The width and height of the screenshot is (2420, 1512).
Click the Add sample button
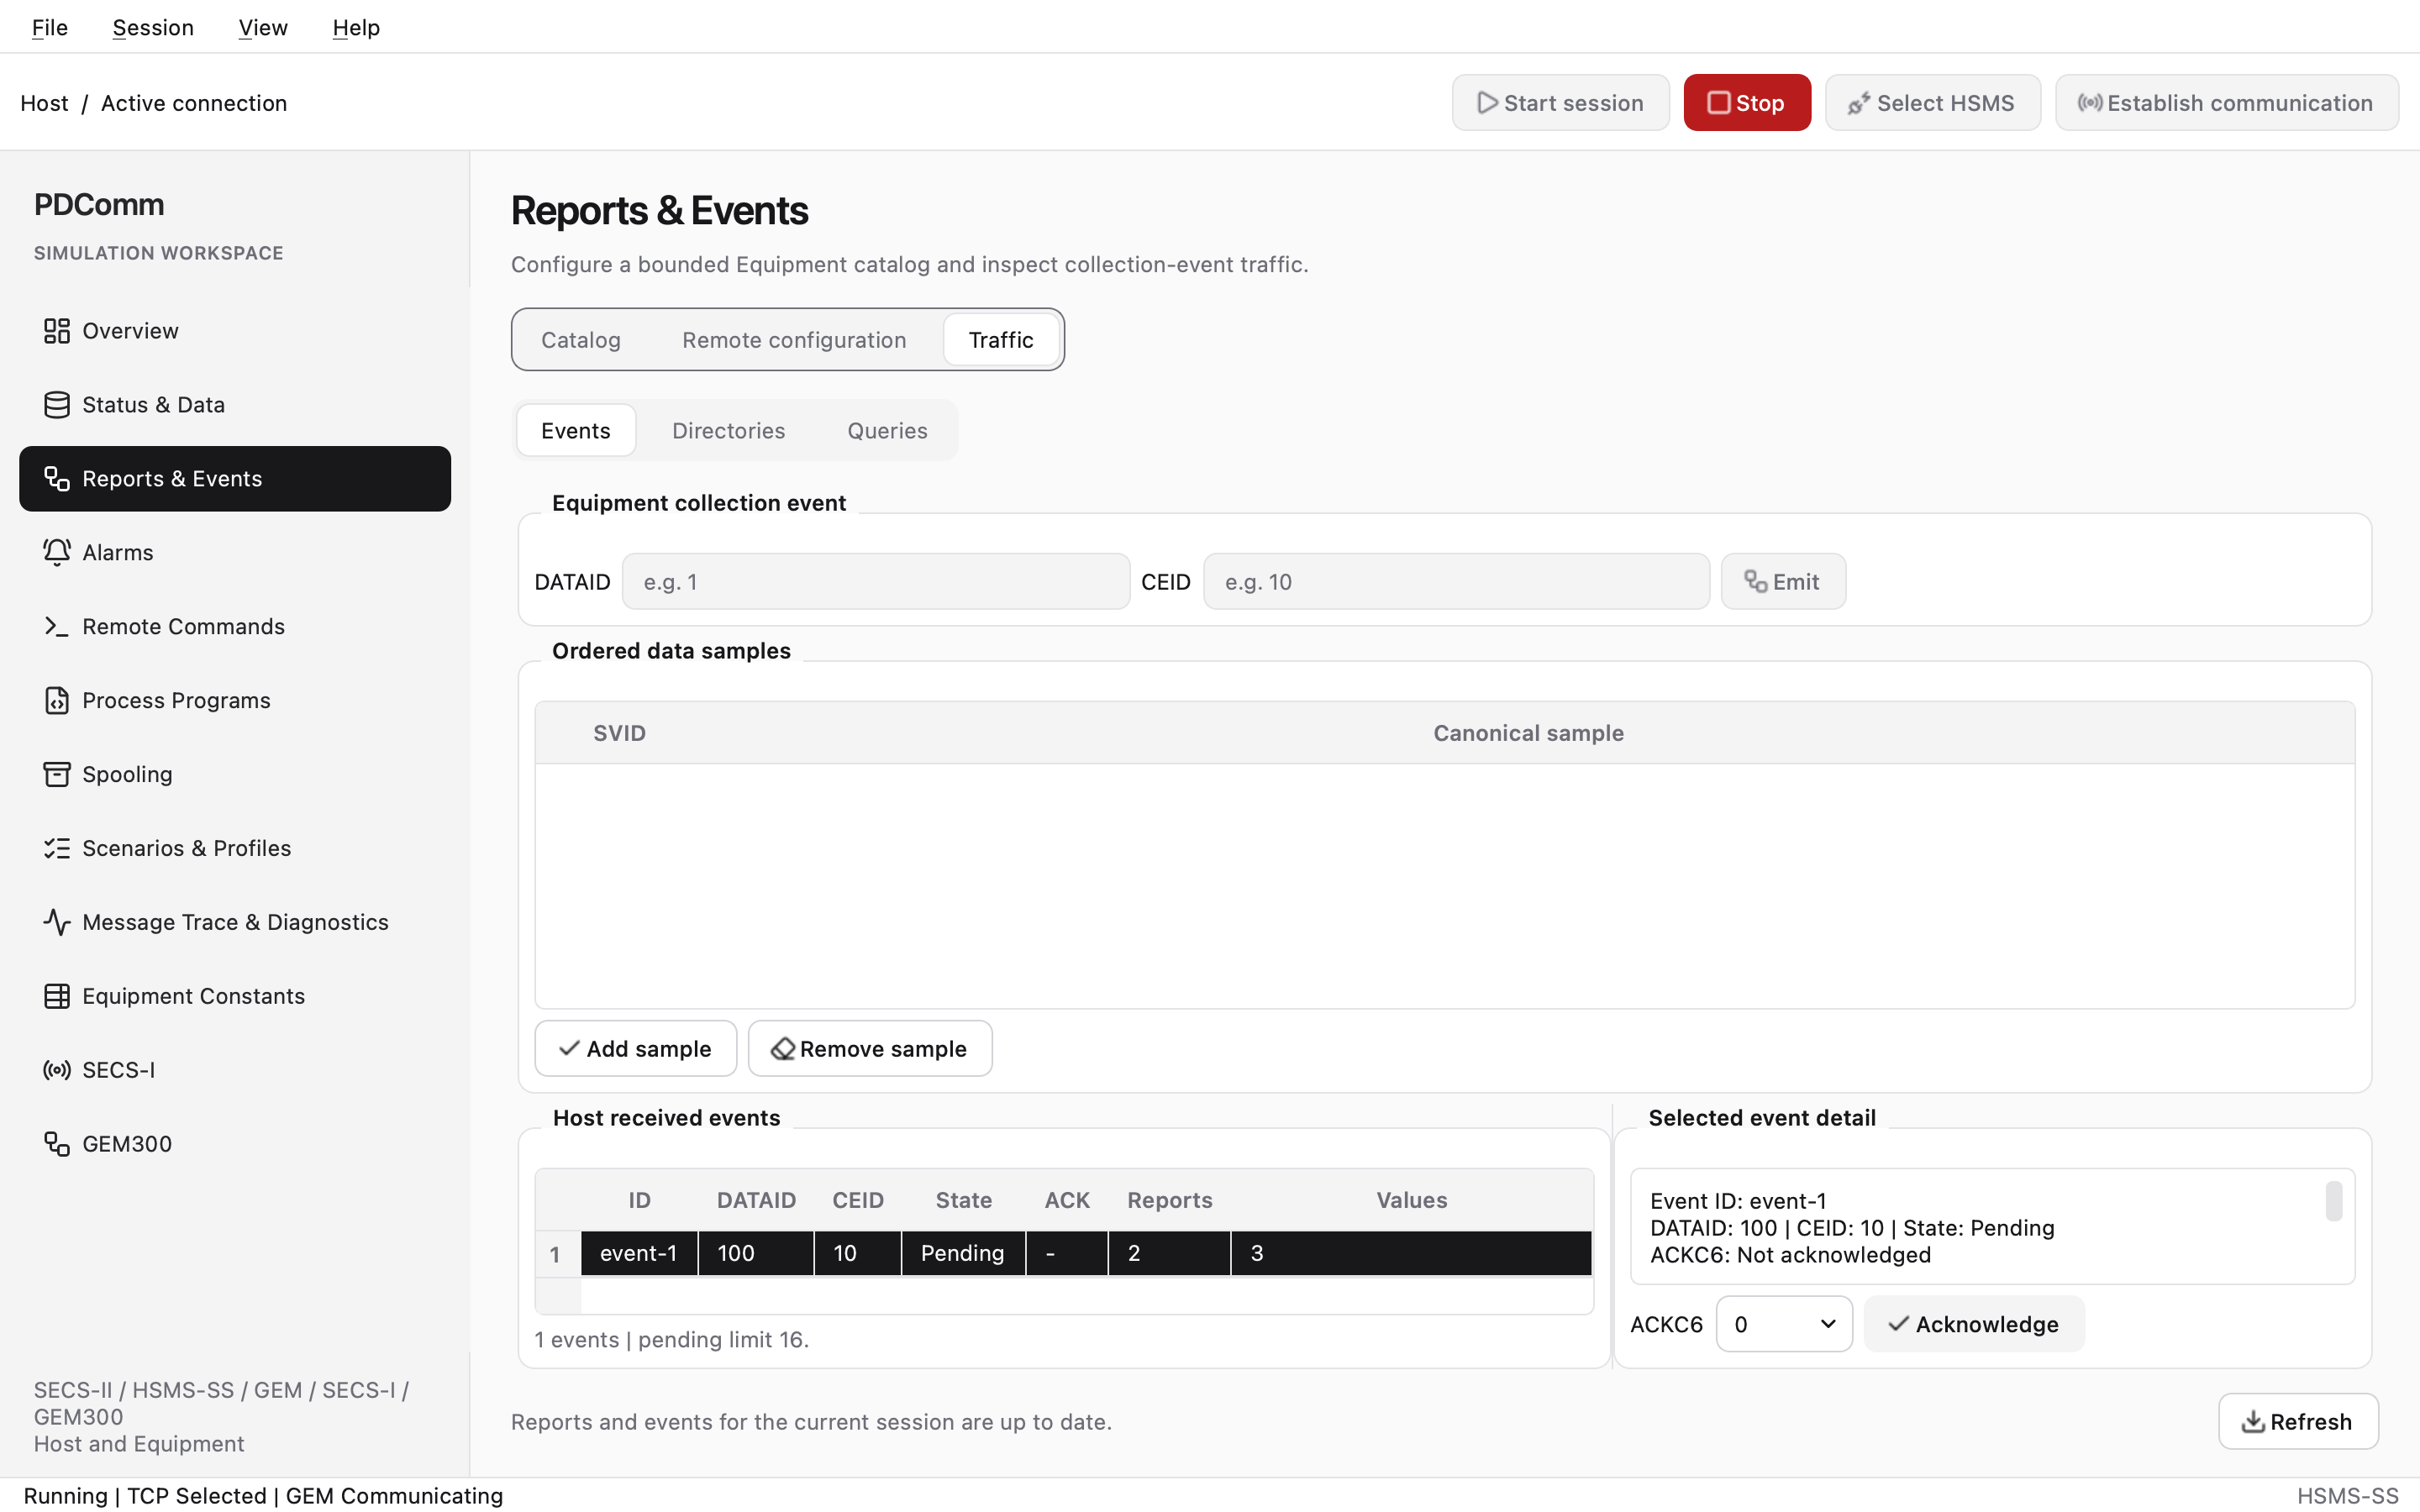(636, 1049)
